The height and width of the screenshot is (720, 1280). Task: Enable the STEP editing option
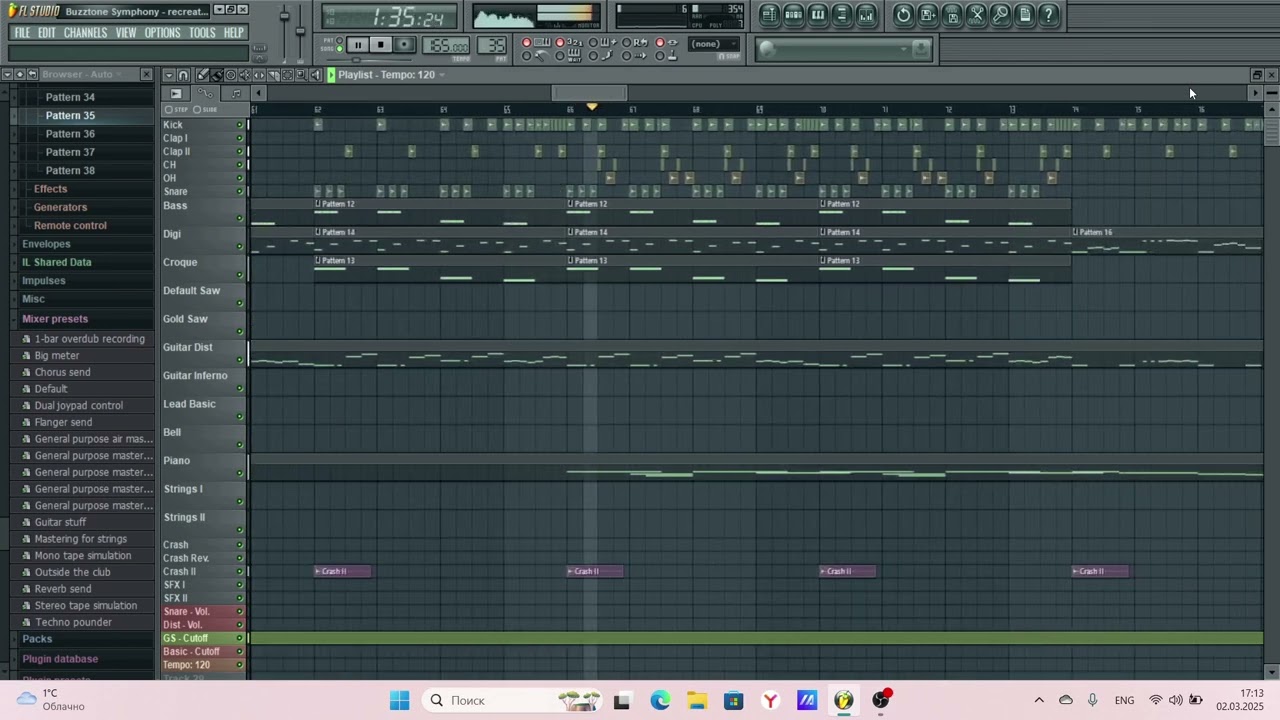pyautogui.click(x=178, y=109)
